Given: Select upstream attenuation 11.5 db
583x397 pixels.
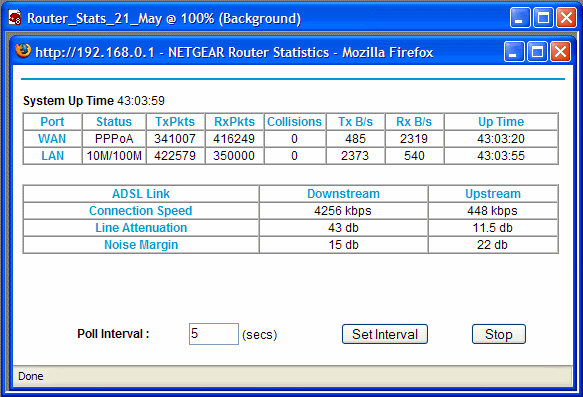Looking at the screenshot, I should tap(492, 228).
